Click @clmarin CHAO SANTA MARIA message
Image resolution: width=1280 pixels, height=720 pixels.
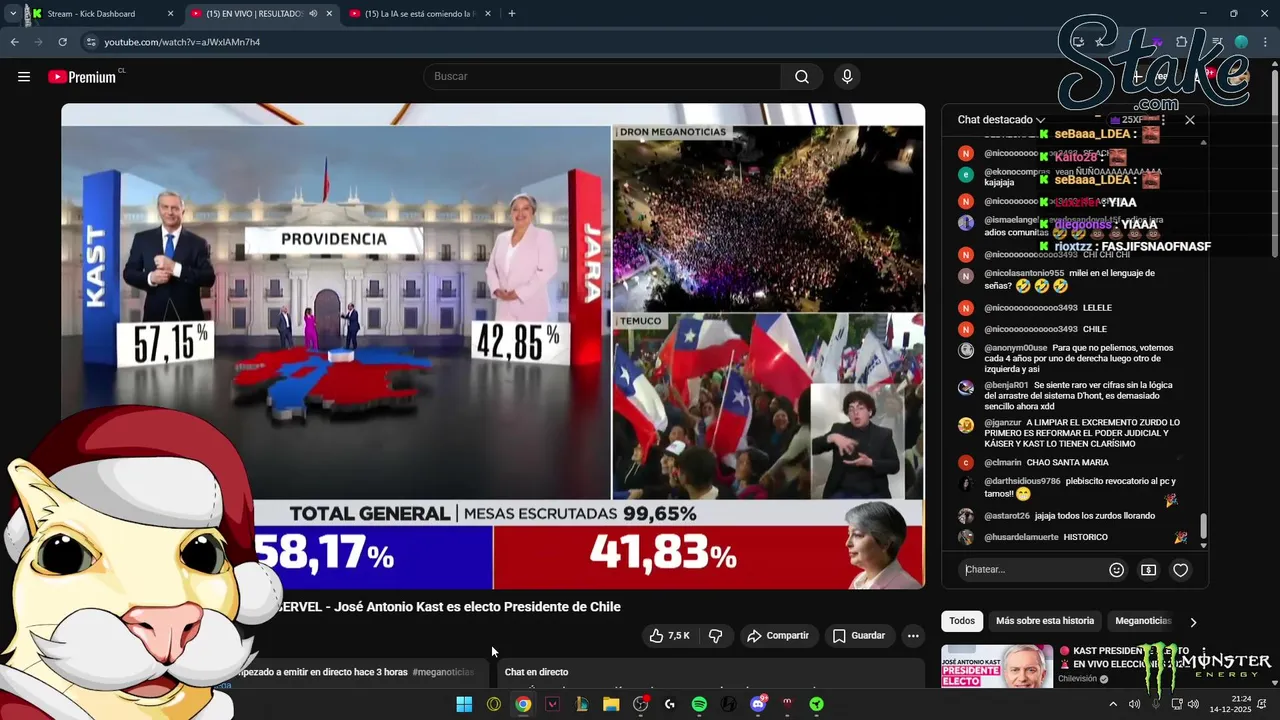(1046, 463)
